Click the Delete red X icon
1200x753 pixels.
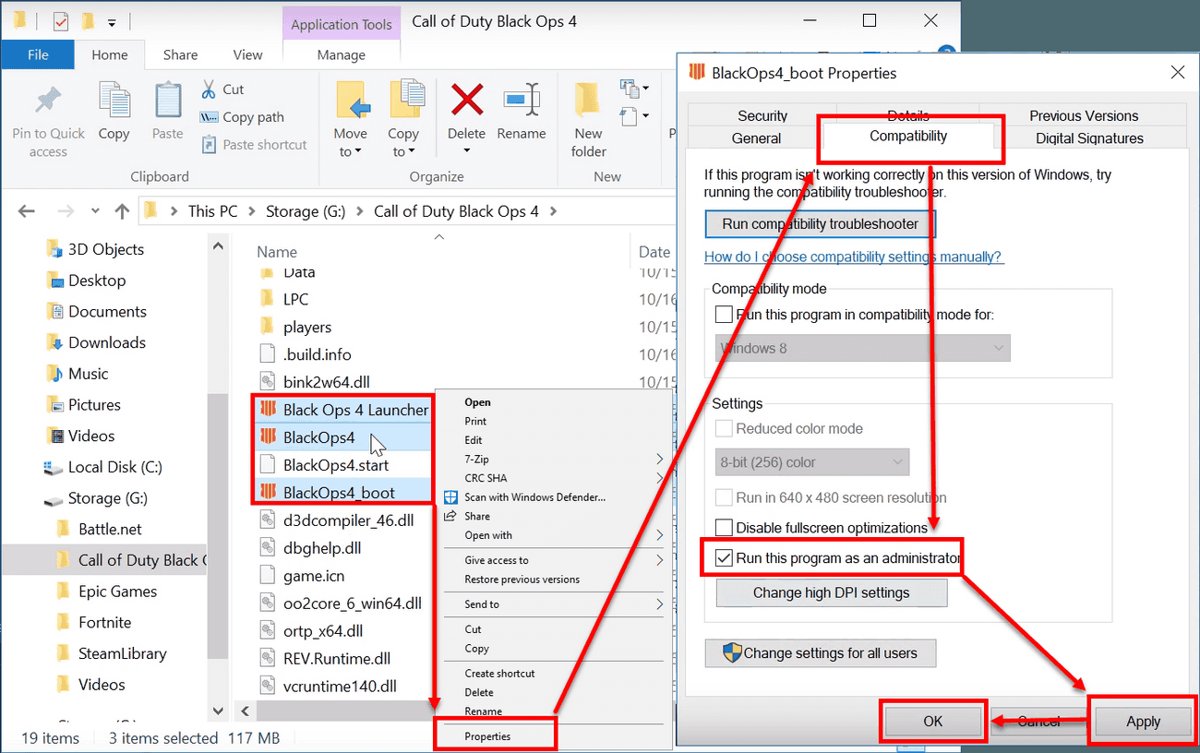[466, 101]
